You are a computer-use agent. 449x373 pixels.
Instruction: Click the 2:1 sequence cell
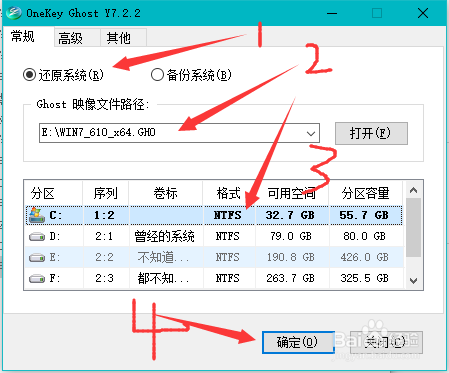click(105, 237)
